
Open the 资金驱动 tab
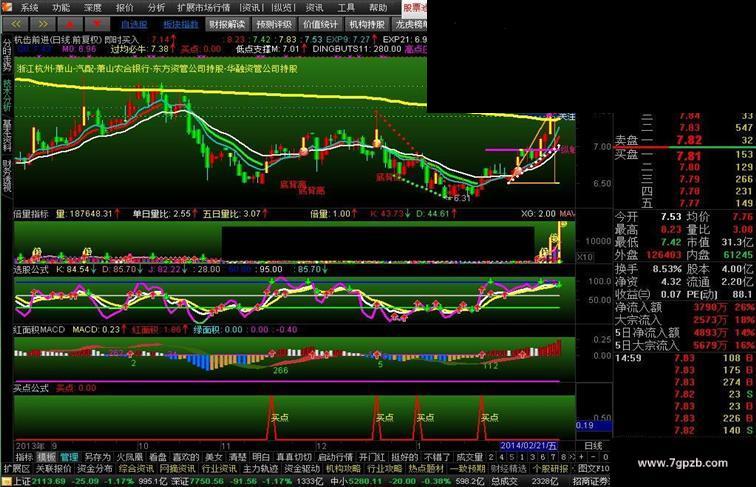[302, 468]
